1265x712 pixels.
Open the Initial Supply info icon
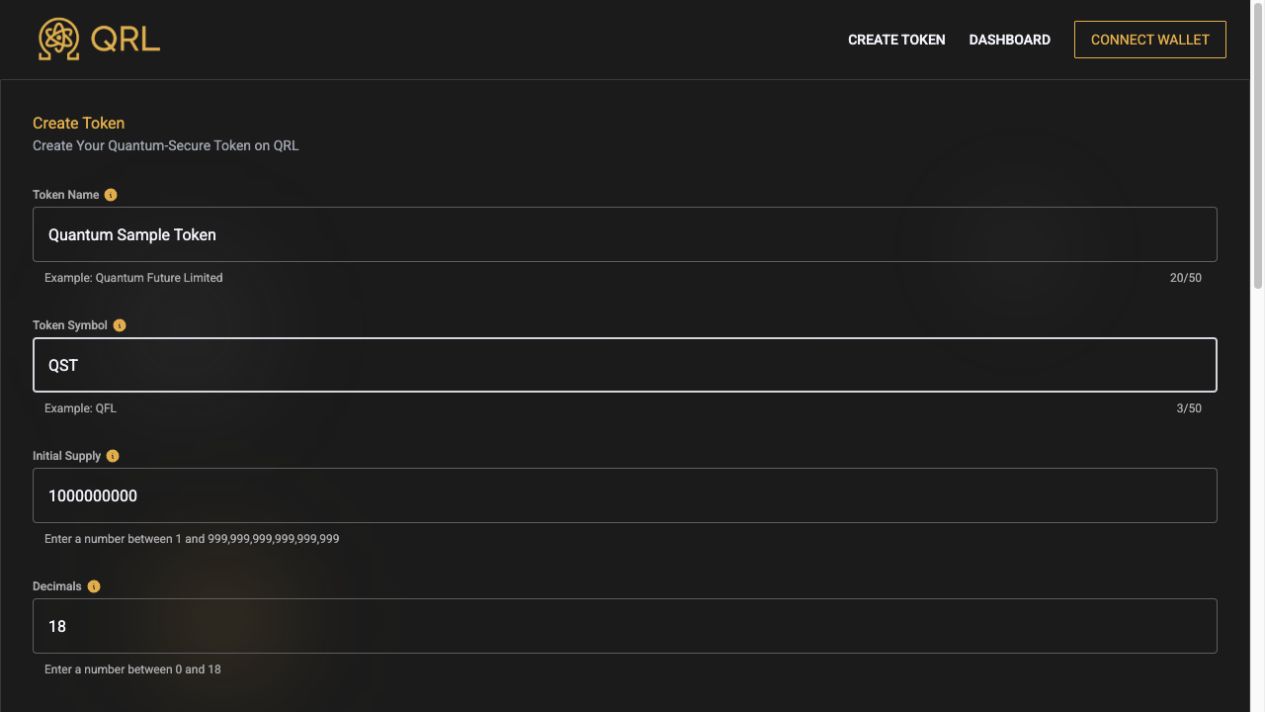point(112,456)
